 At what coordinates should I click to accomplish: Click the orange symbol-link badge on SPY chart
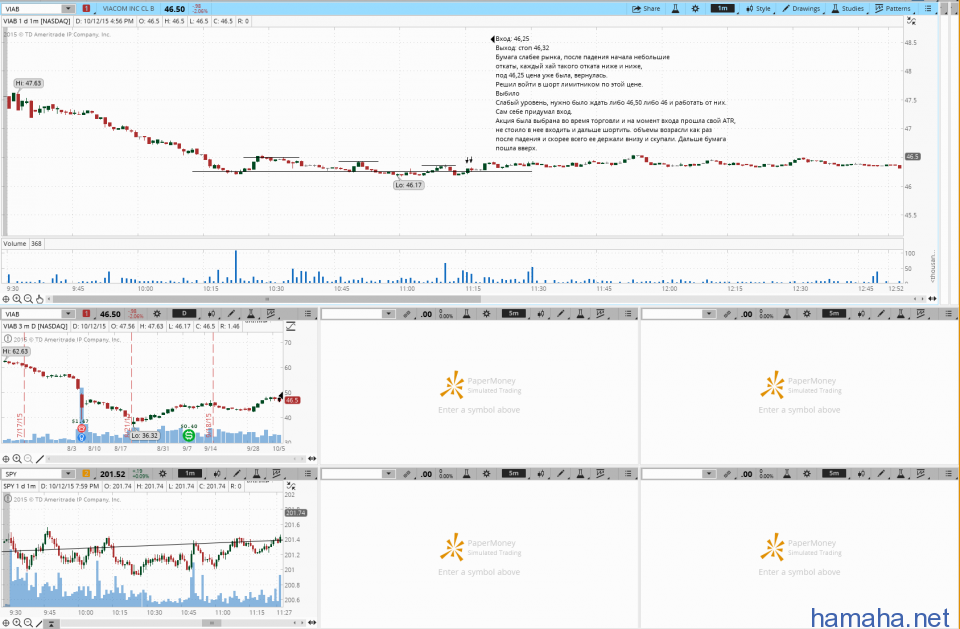click(86, 474)
